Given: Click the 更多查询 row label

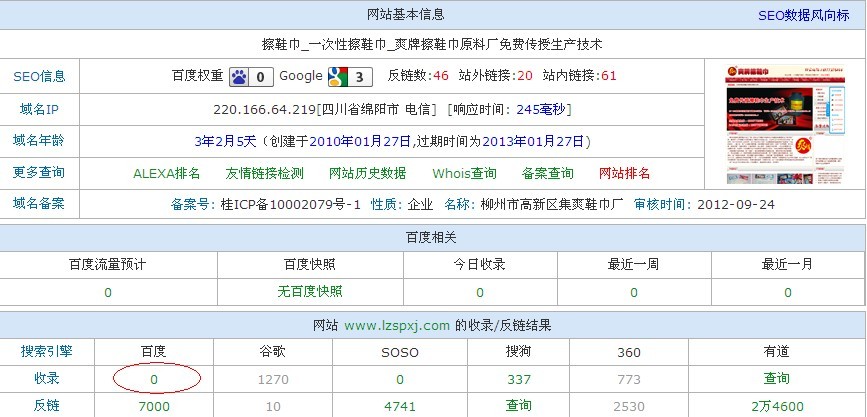Looking at the screenshot, I should [39, 173].
